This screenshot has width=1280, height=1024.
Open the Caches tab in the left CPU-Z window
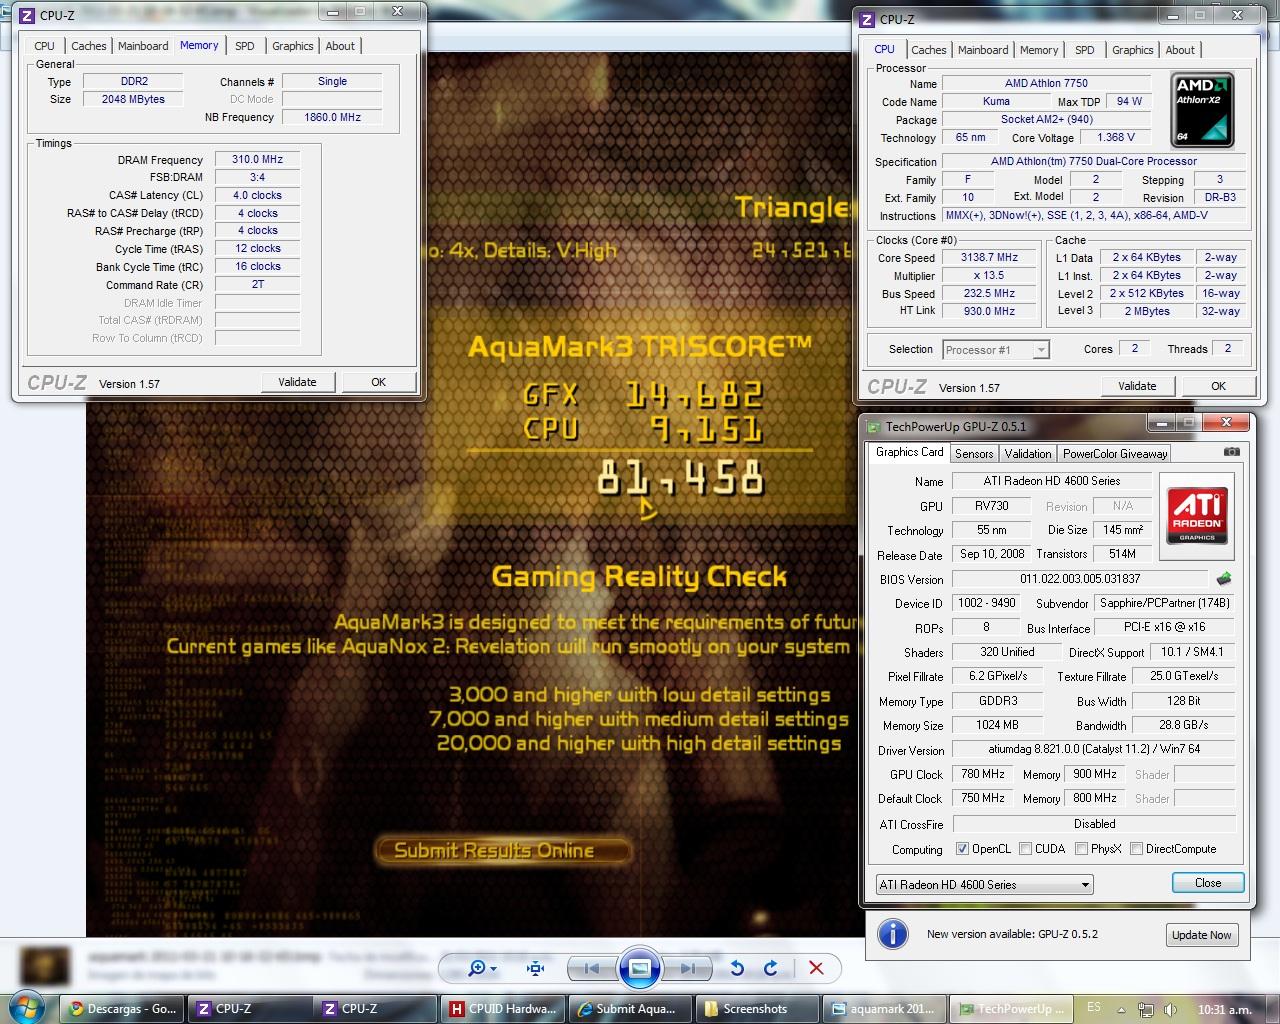(x=88, y=46)
